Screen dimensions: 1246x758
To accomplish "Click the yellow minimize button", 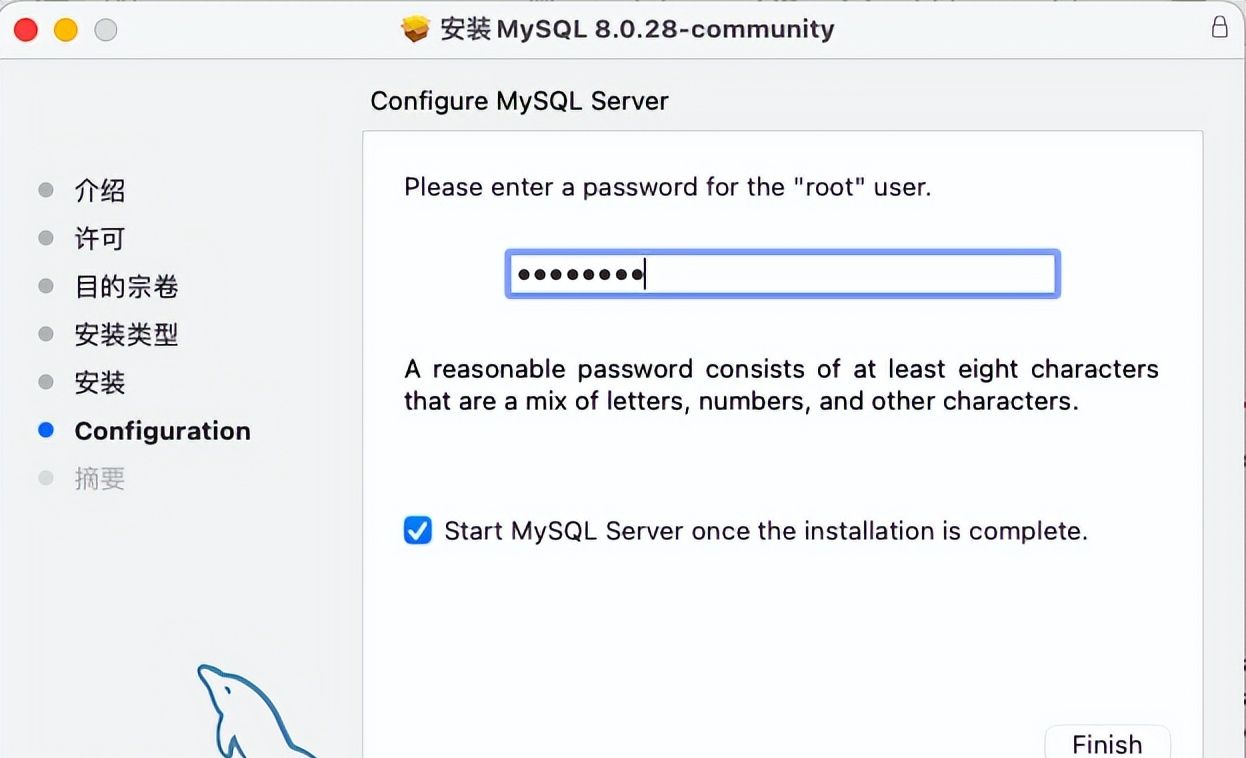I will [x=65, y=31].
